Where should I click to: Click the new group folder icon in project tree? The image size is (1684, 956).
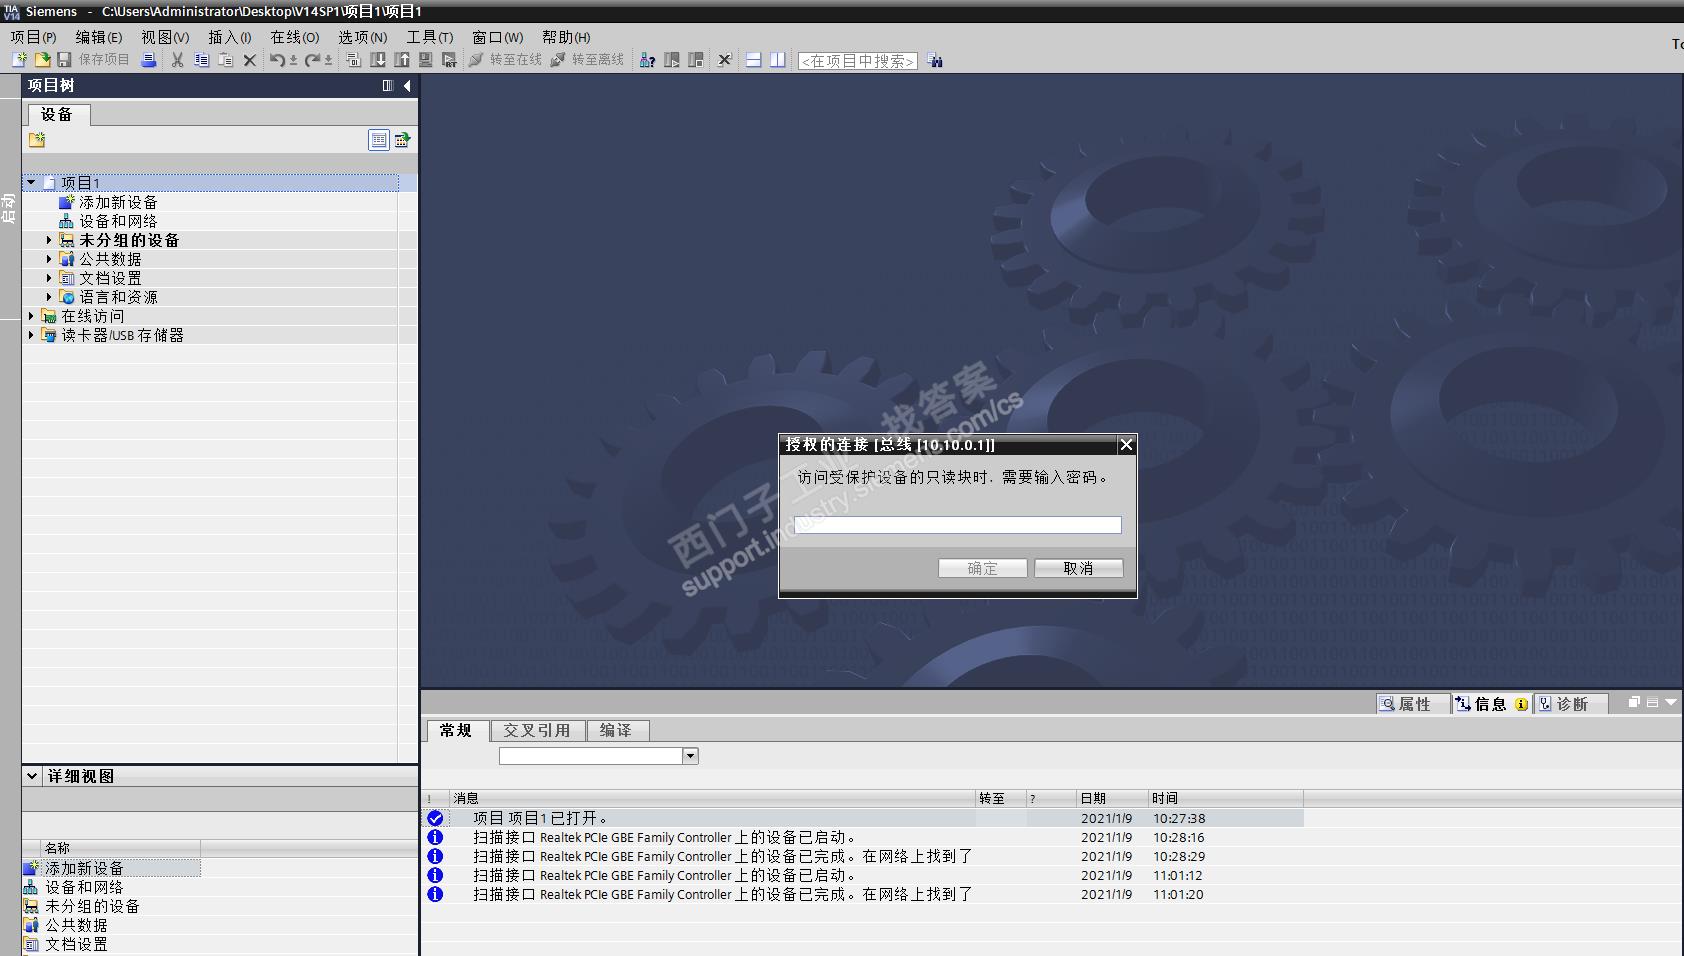click(x=37, y=140)
